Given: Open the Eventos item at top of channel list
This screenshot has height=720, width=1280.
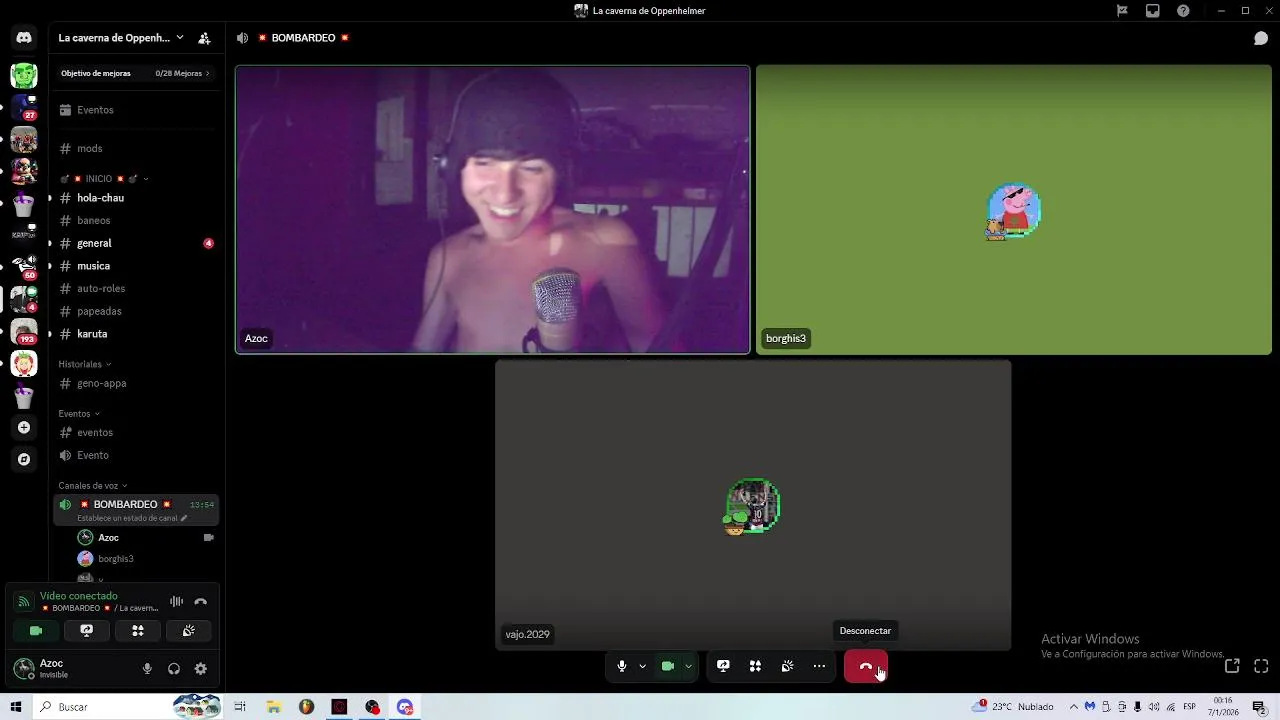Looking at the screenshot, I should tap(136, 110).
